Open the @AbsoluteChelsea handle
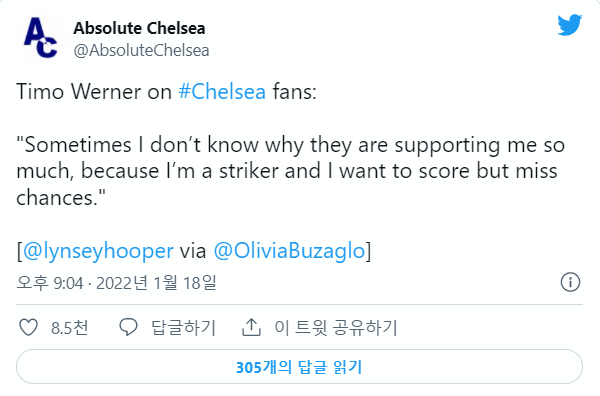Viewport: 600px width, 396px height. [141, 50]
